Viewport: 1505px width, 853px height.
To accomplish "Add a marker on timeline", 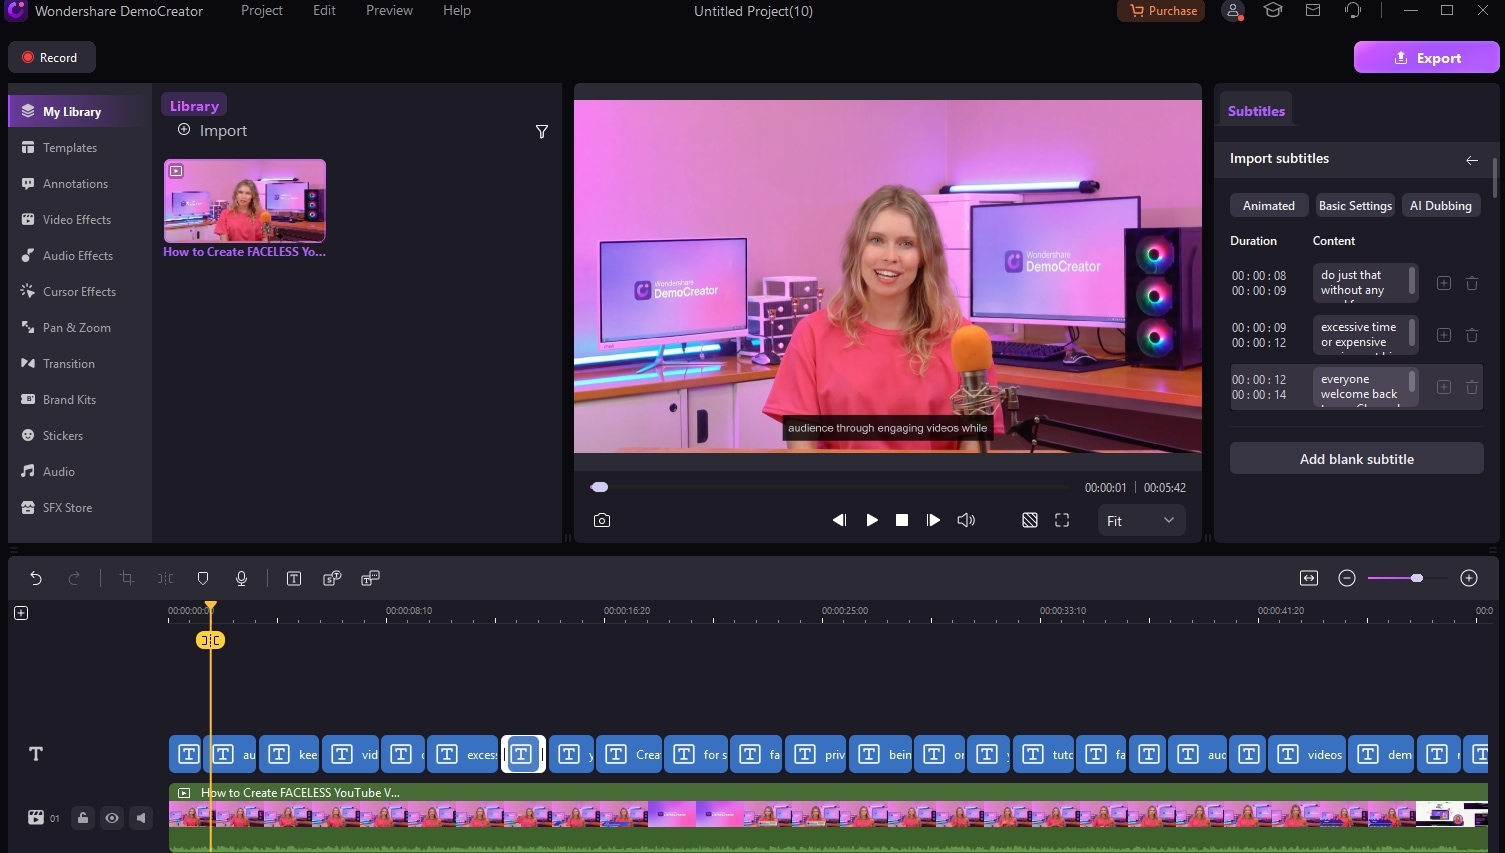I will tap(203, 578).
